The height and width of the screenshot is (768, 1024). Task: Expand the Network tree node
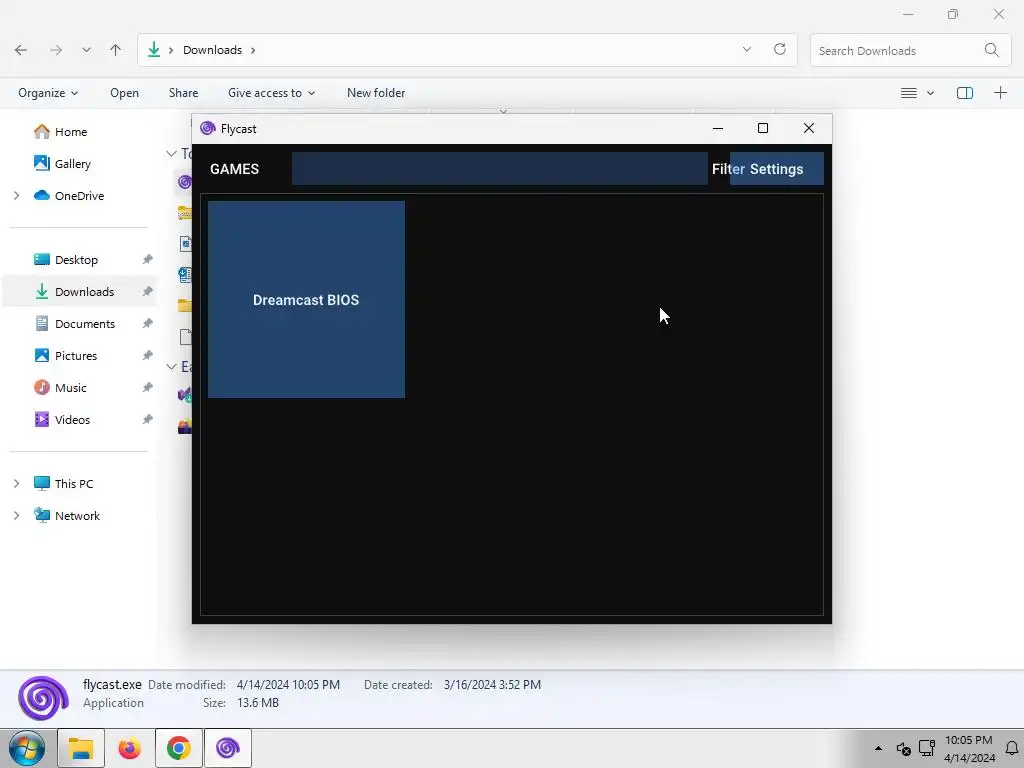pyautogui.click(x=16, y=516)
